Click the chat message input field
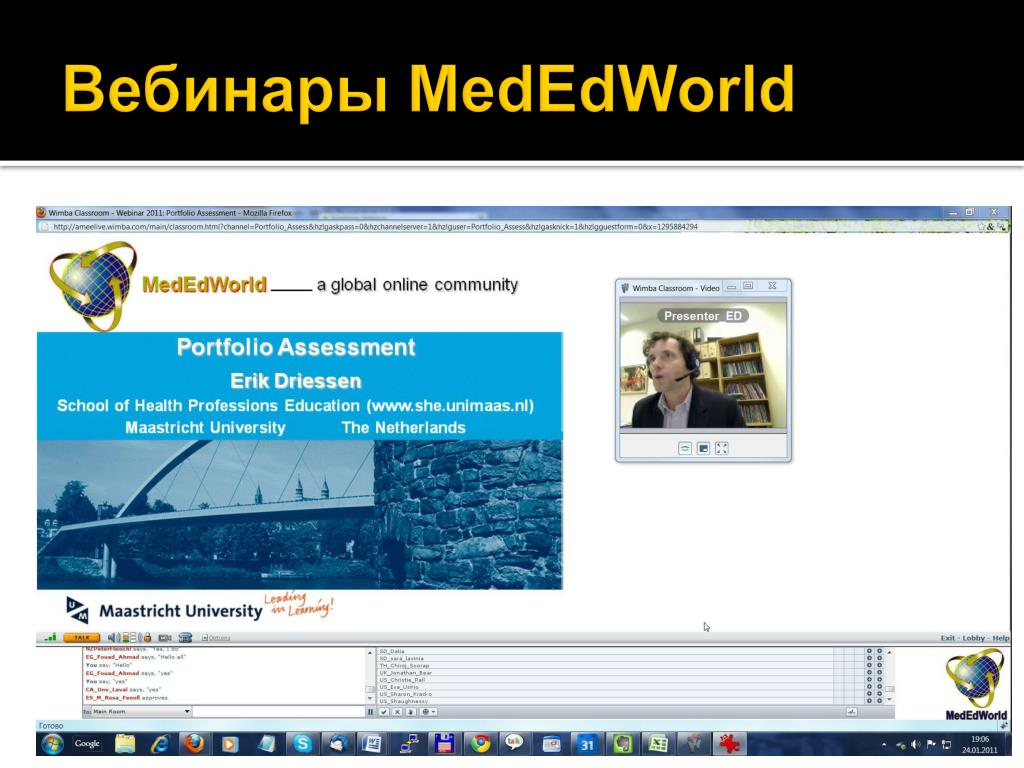Viewport: 1024px width, 768px height. pos(279,712)
